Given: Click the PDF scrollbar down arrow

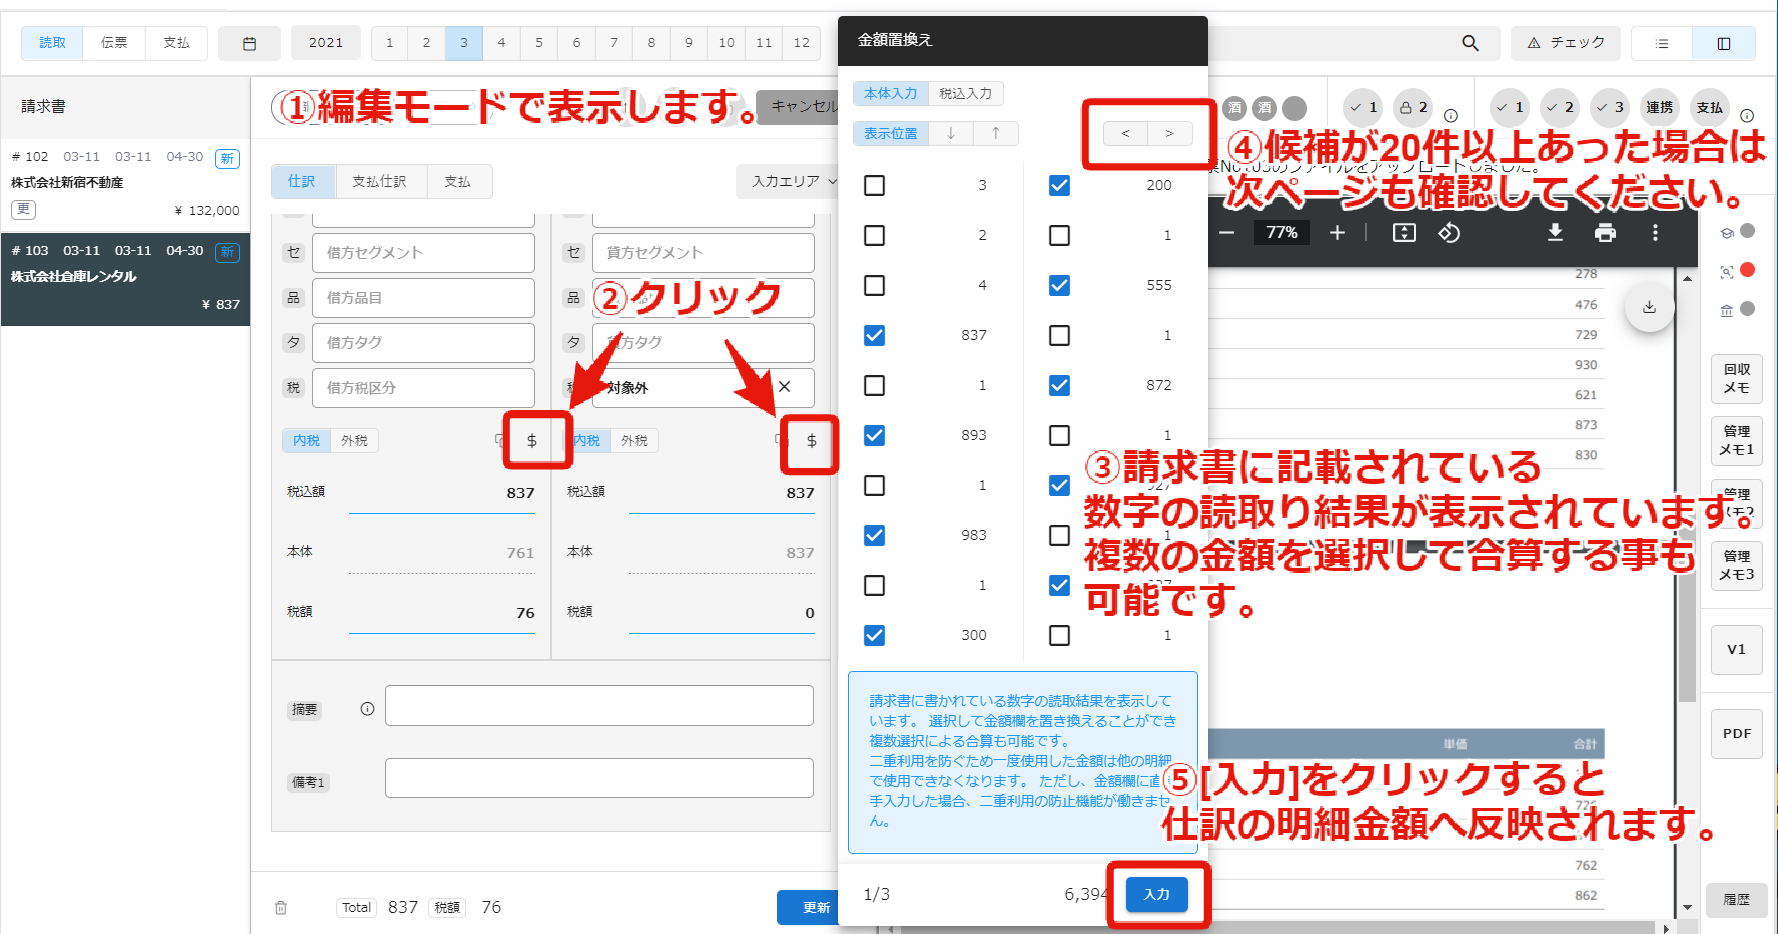Looking at the screenshot, I should pos(1688,908).
